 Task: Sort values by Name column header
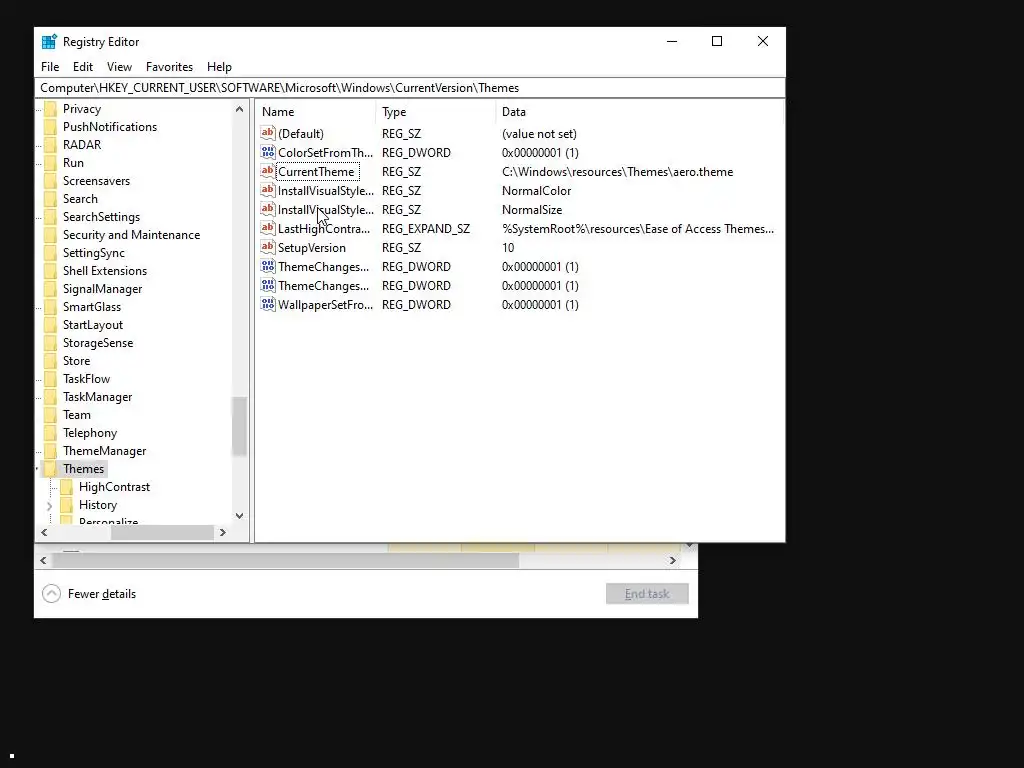(x=316, y=112)
